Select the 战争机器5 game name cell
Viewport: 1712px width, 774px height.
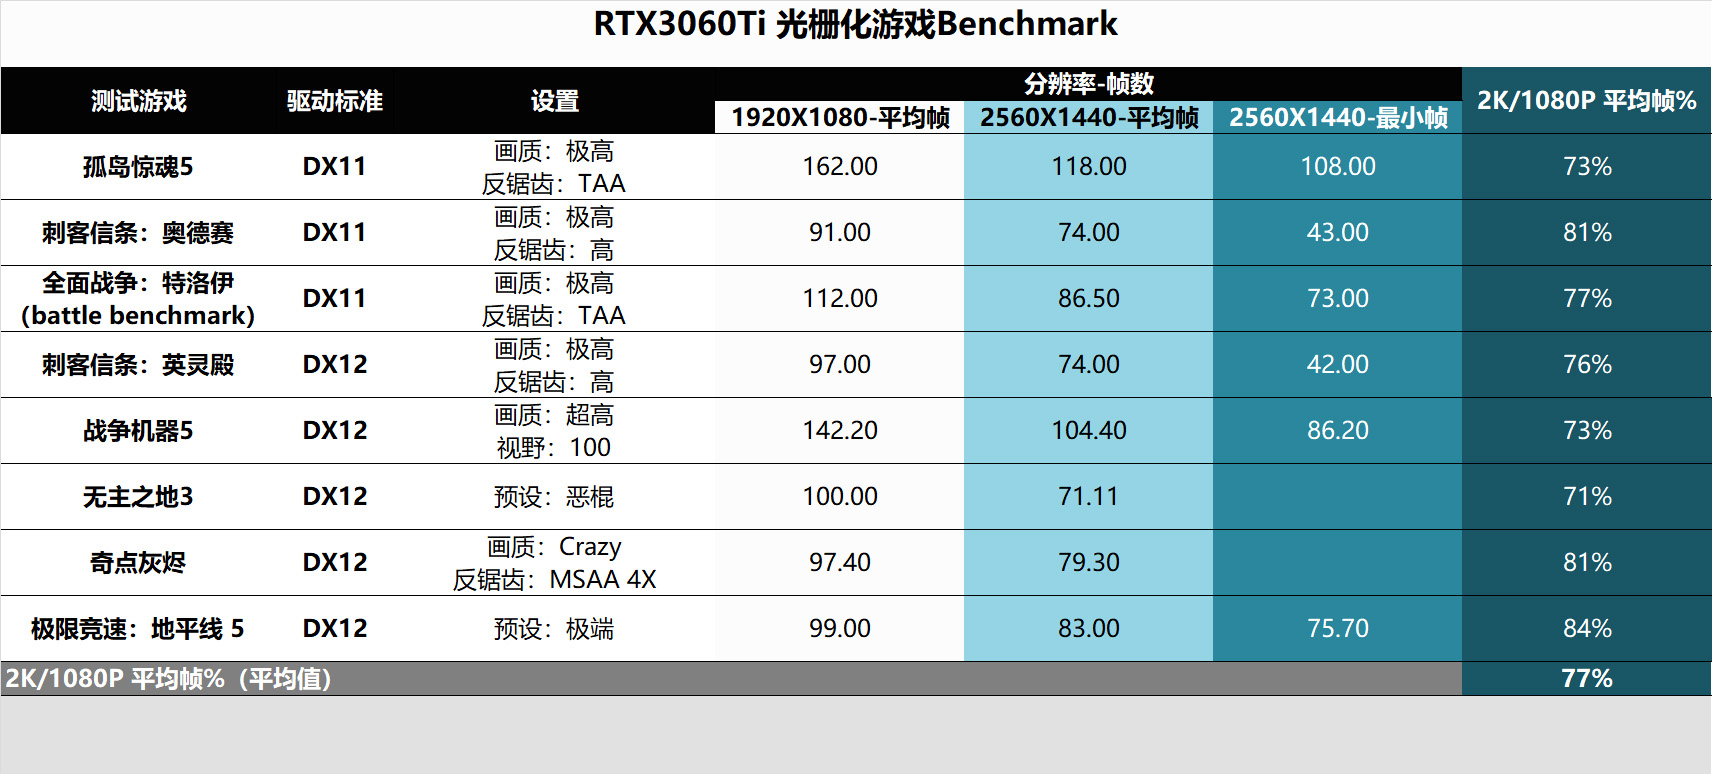(x=138, y=431)
